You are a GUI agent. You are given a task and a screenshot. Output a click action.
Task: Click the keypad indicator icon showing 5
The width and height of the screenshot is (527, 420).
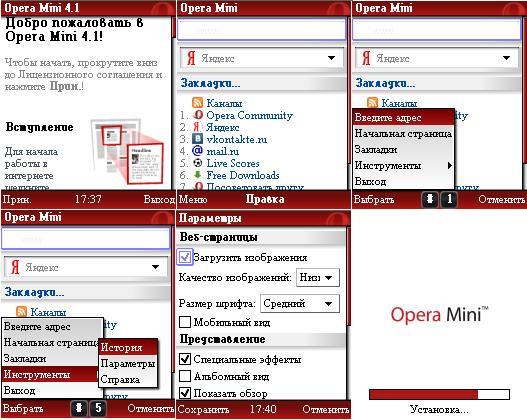tap(97, 408)
